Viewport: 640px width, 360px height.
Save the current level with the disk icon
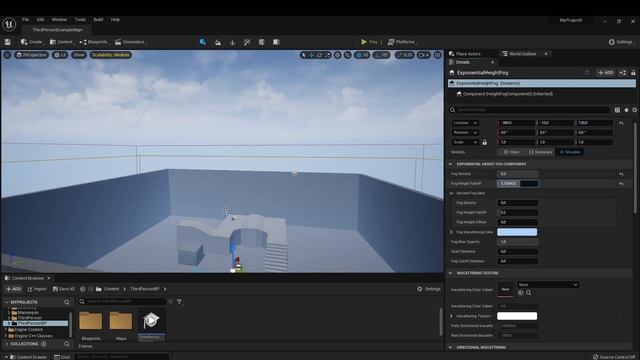(8, 42)
